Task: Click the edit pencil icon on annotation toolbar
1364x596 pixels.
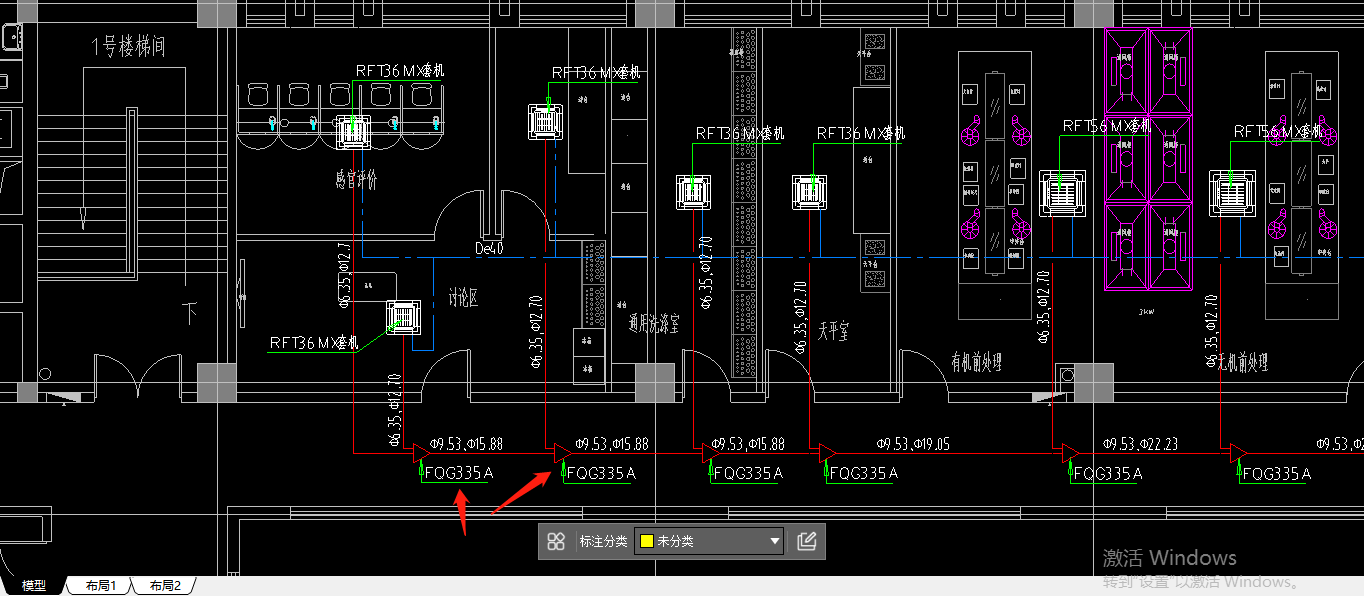Action: [807, 542]
